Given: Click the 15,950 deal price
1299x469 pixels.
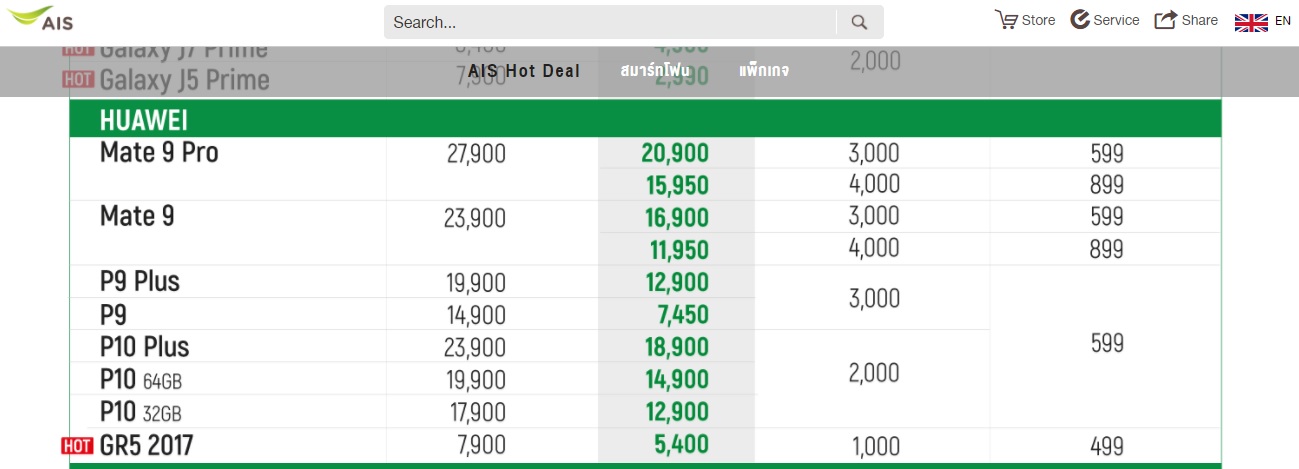Looking at the screenshot, I should click(x=677, y=186).
